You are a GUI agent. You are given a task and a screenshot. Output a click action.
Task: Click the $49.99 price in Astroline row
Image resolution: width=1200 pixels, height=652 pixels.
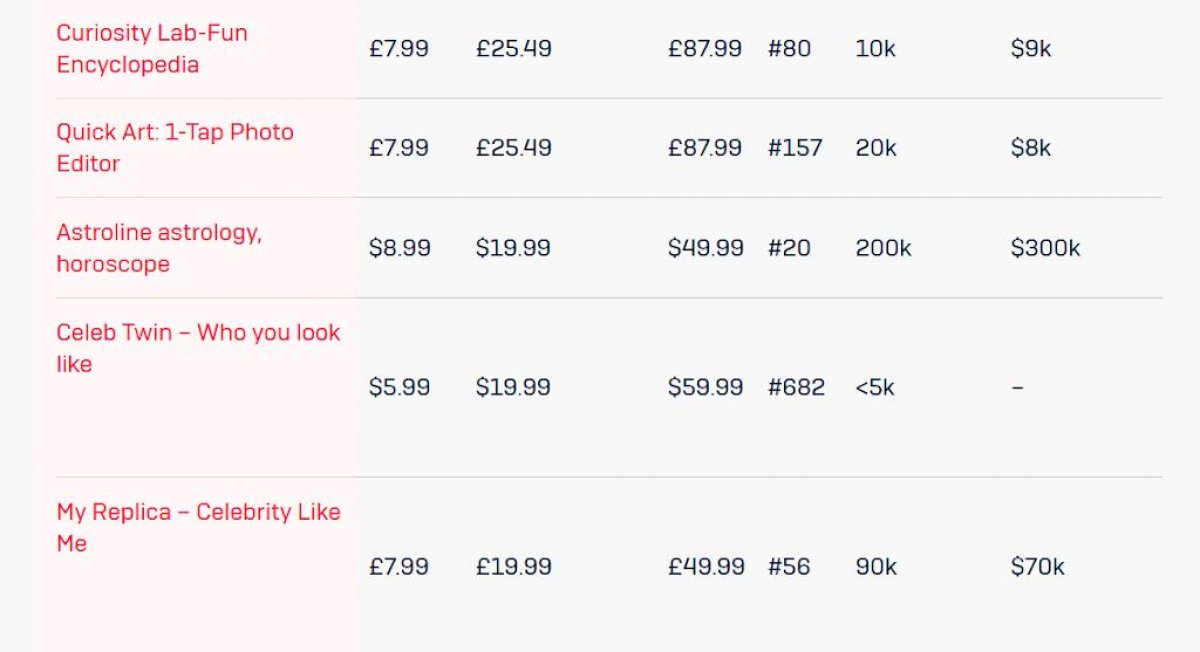705,248
